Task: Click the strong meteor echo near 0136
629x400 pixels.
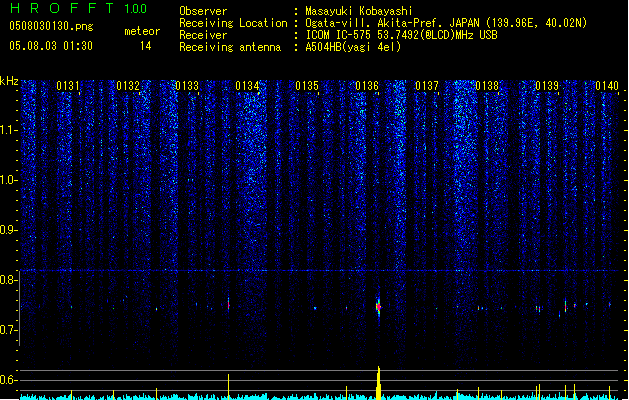Action: coord(378,307)
